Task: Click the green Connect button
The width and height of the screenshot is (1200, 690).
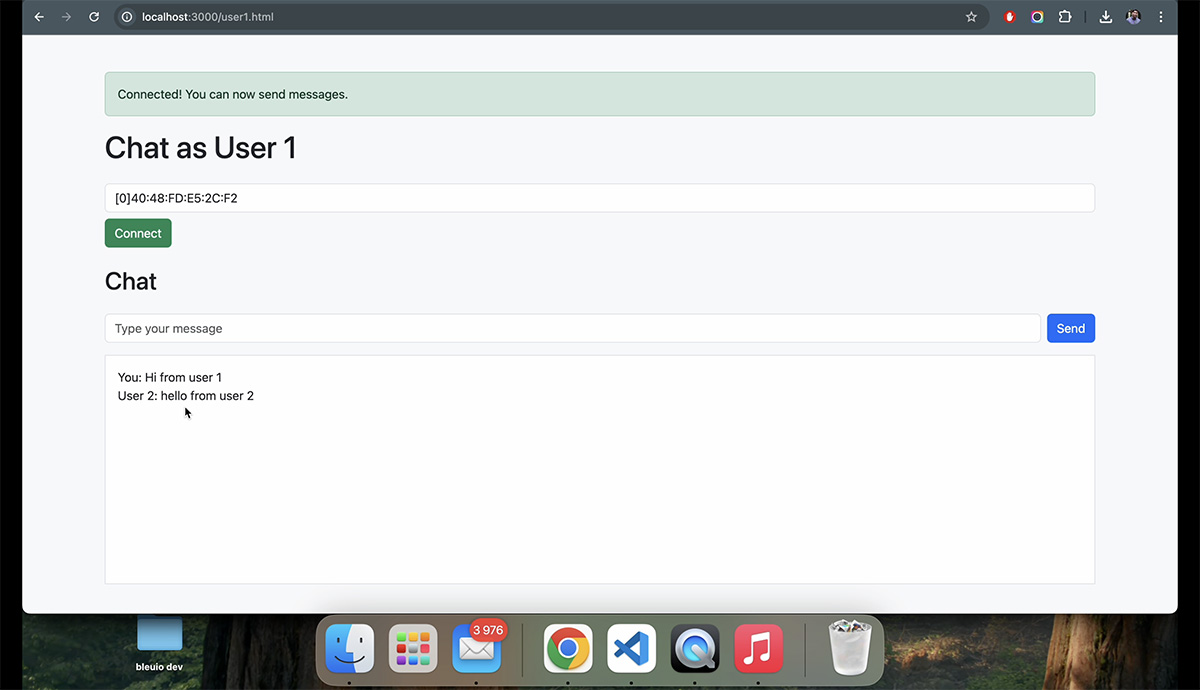Action: [138, 233]
